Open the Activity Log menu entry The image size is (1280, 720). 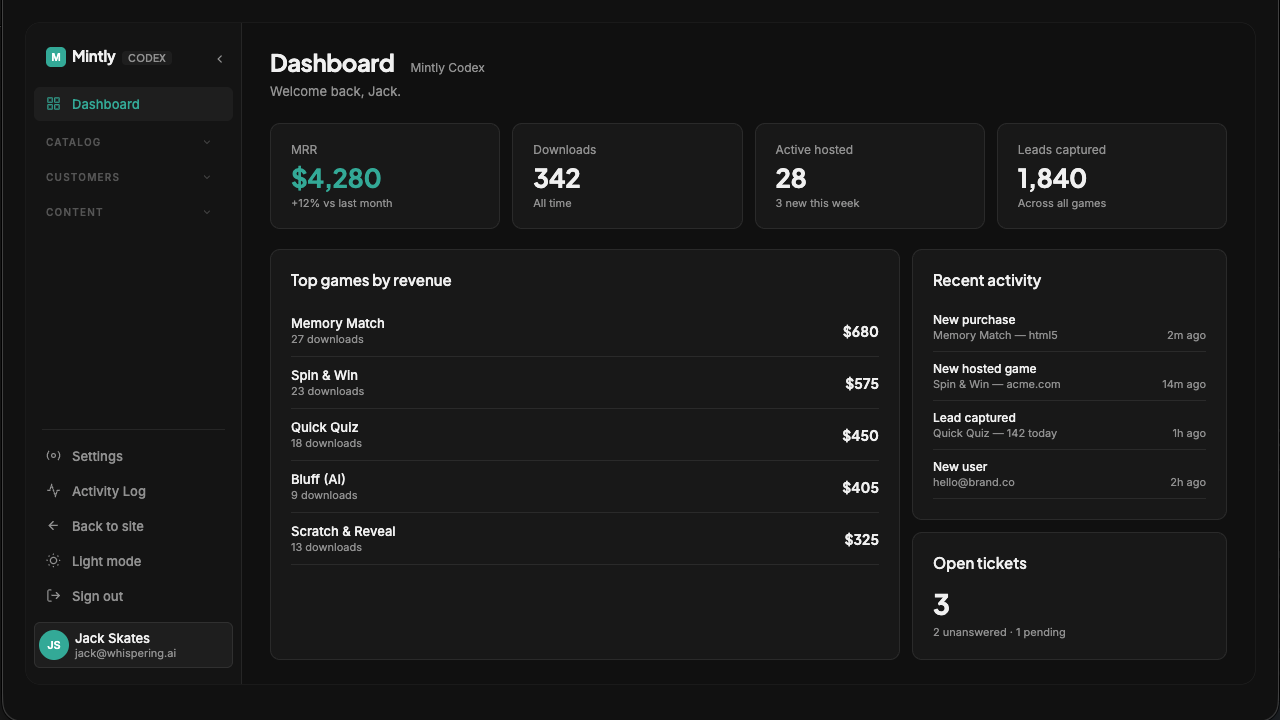click(134, 491)
